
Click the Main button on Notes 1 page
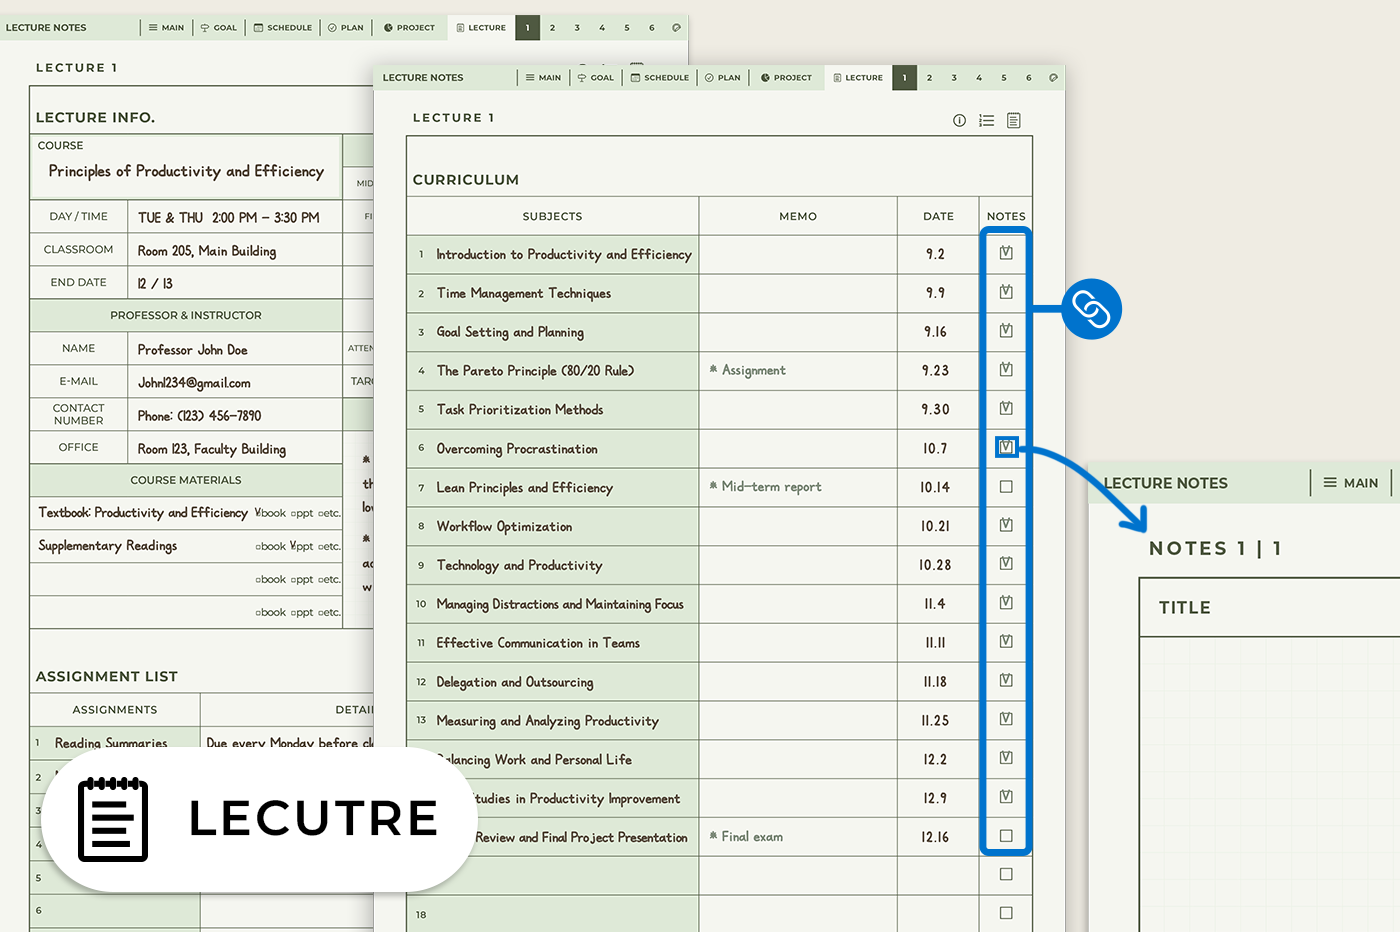click(1350, 483)
